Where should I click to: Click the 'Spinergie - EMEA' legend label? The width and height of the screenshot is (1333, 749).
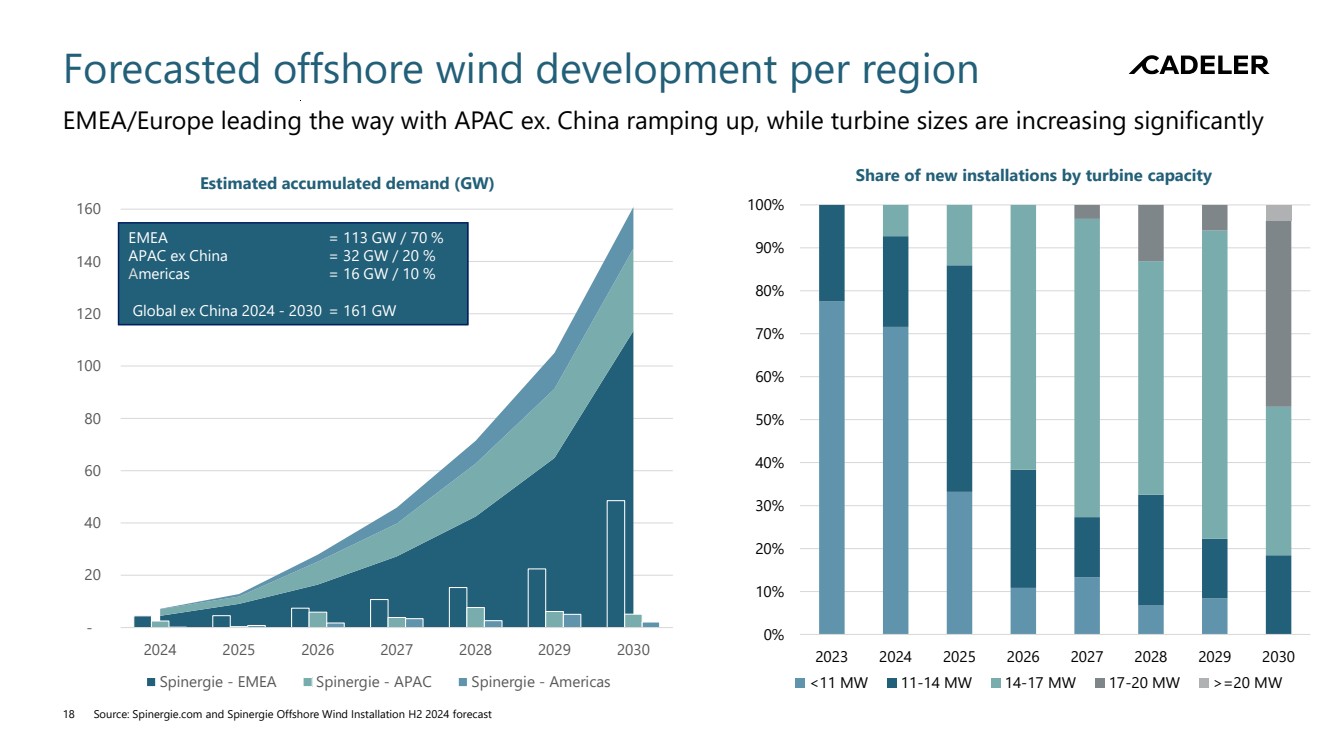coord(219,683)
